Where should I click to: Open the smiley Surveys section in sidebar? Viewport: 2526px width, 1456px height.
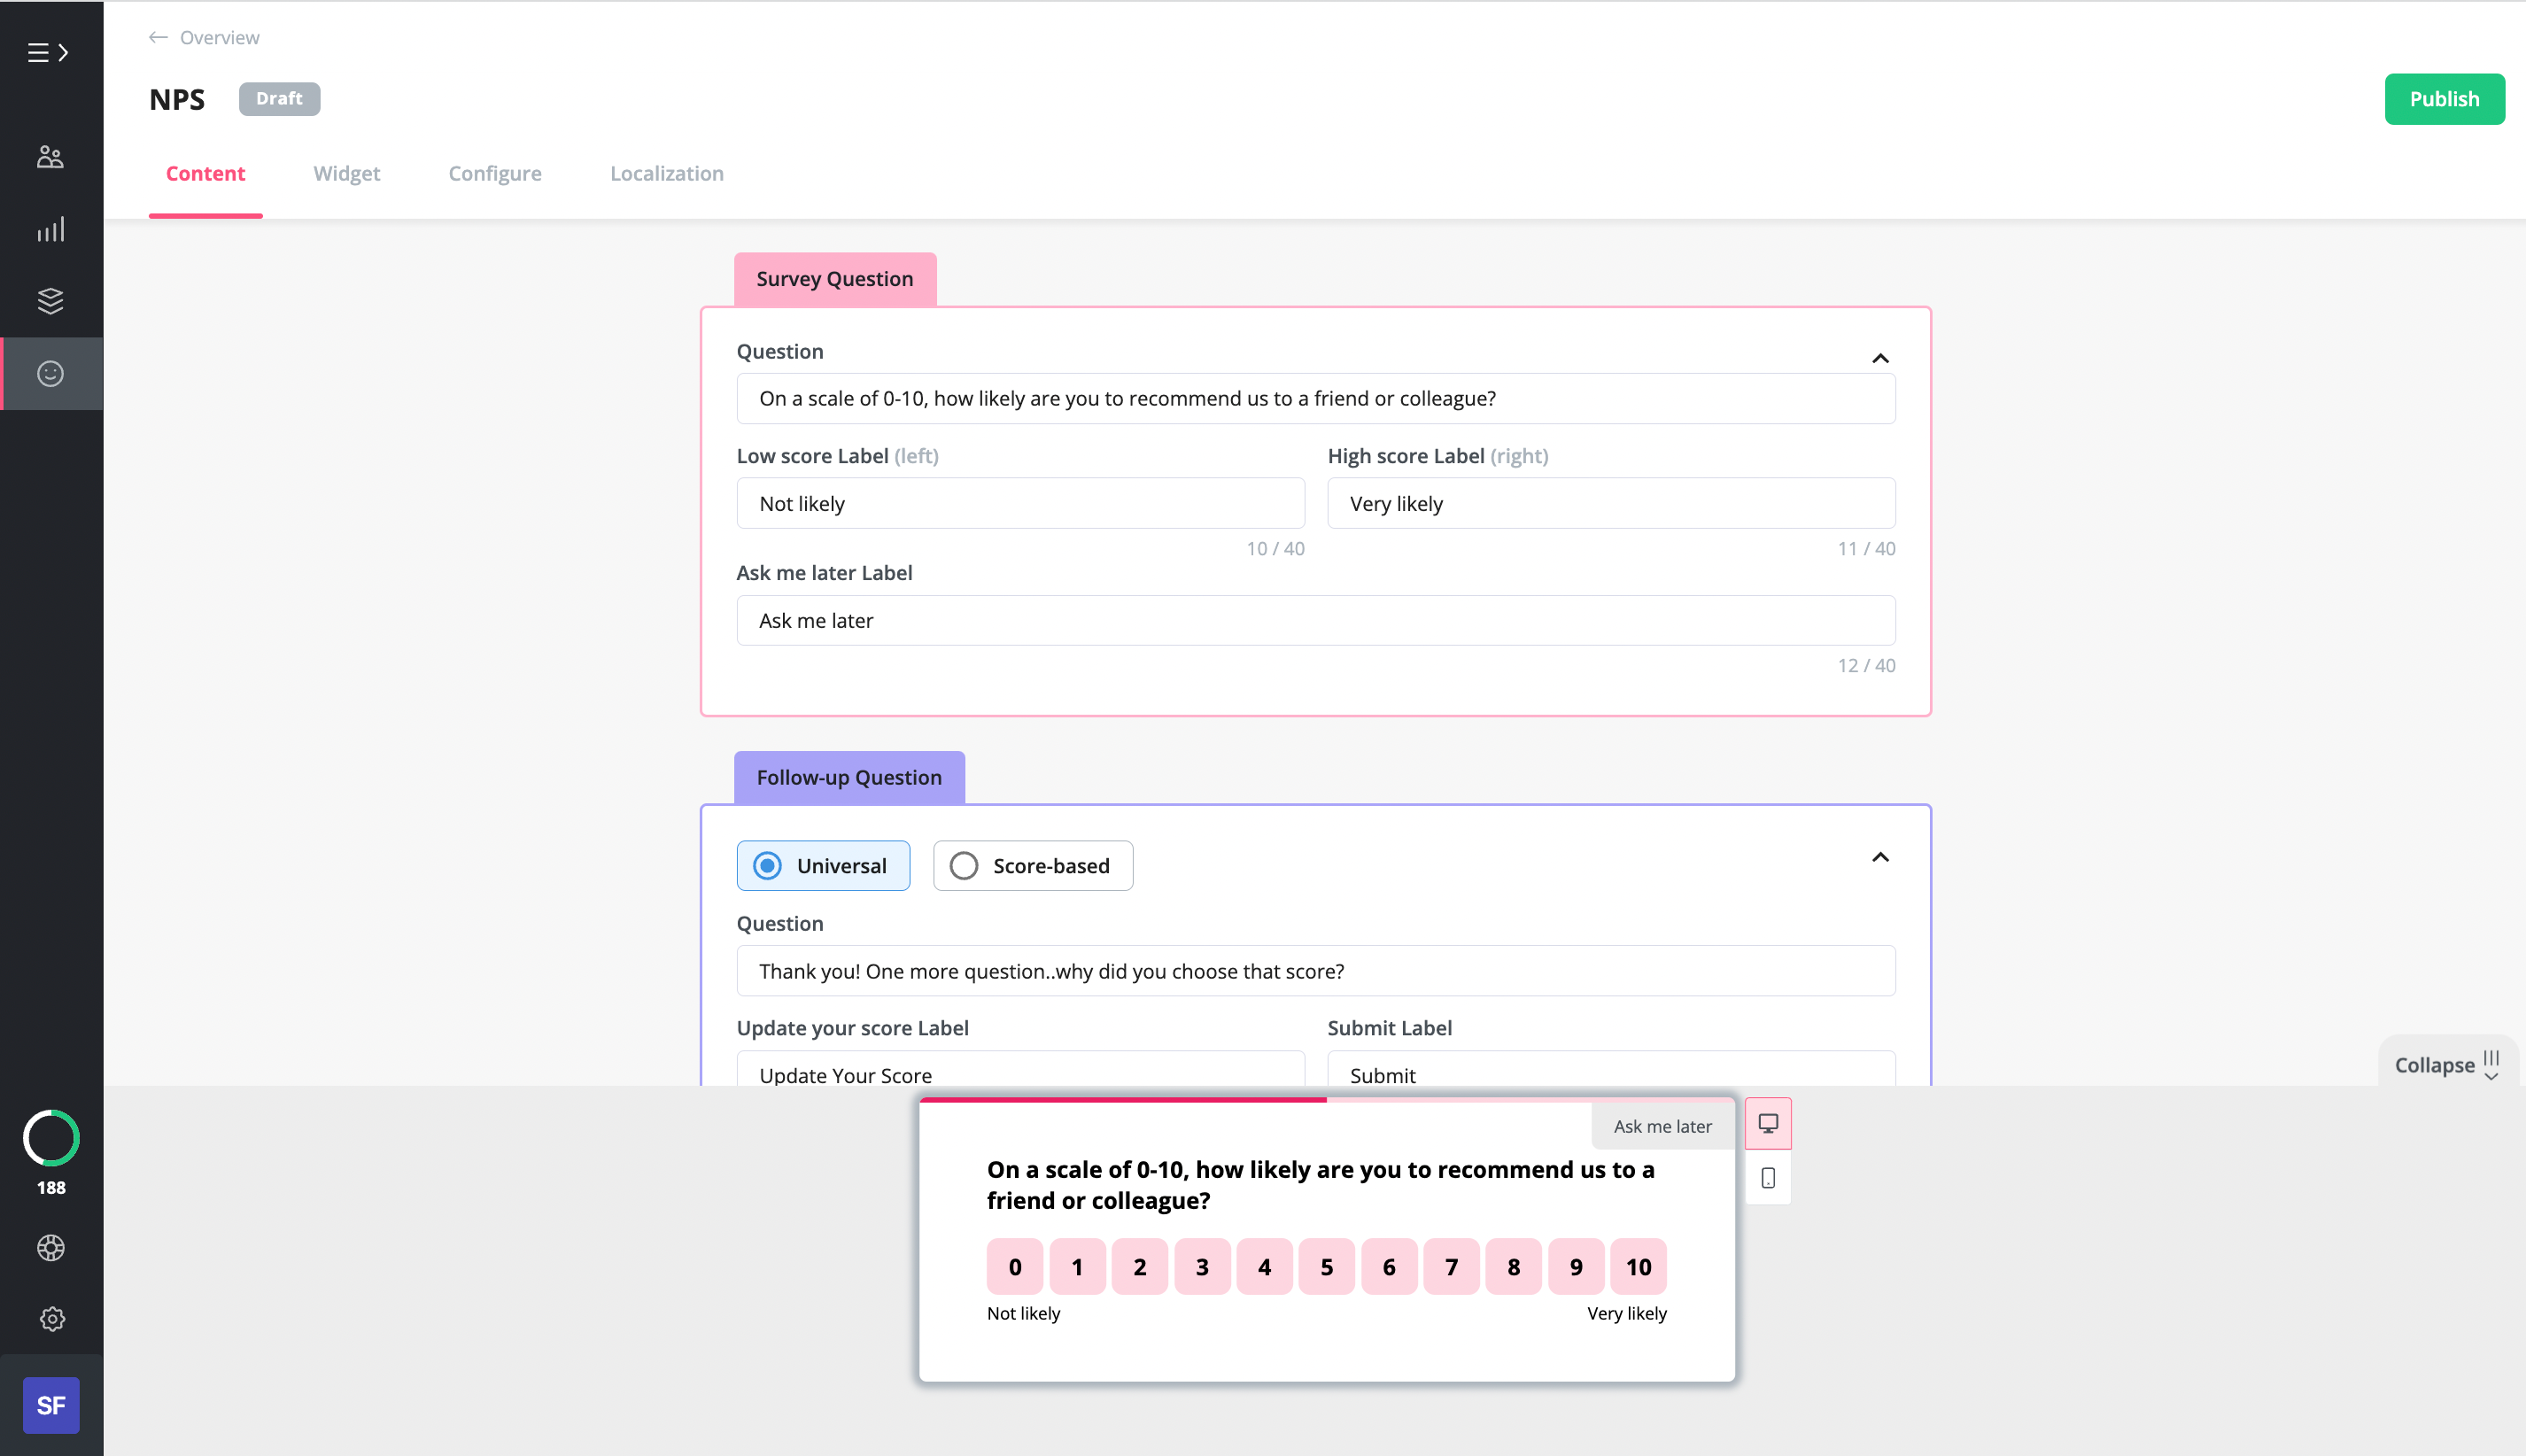coord(50,373)
